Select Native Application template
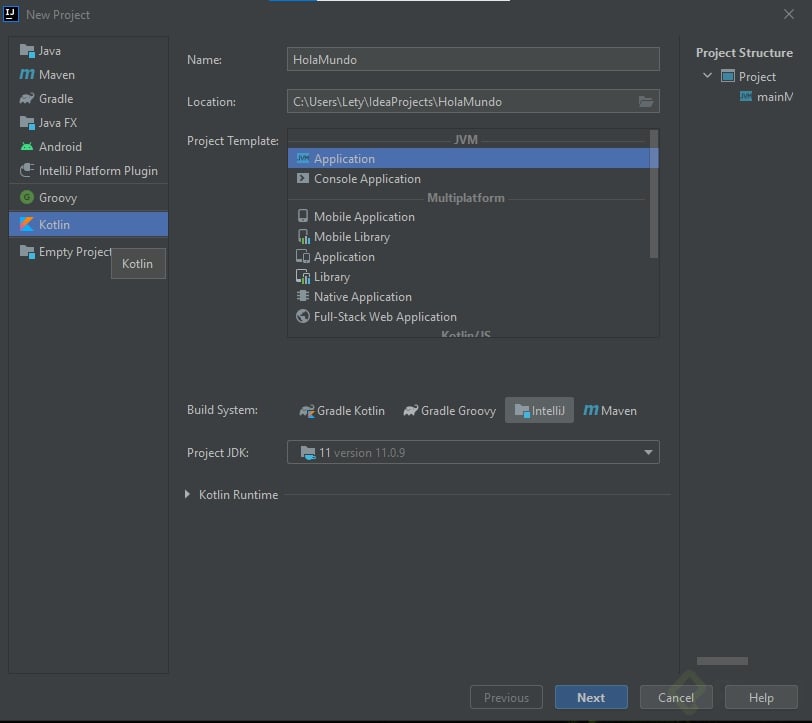Image resolution: width=812 pixels, height=723 pixels. point(469,297)
